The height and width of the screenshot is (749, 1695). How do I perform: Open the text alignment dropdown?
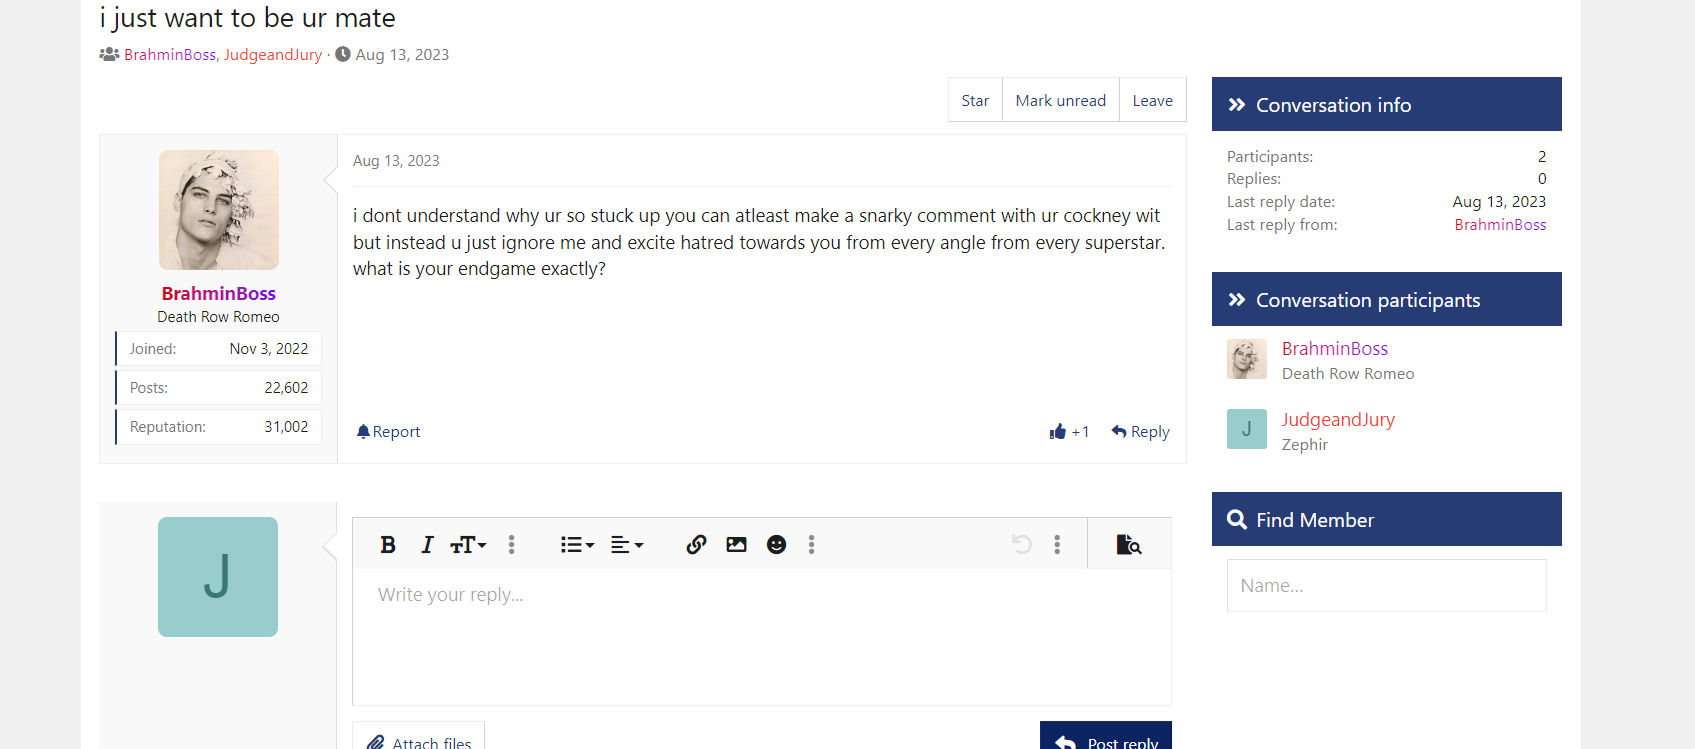click(x=627, y=545)
